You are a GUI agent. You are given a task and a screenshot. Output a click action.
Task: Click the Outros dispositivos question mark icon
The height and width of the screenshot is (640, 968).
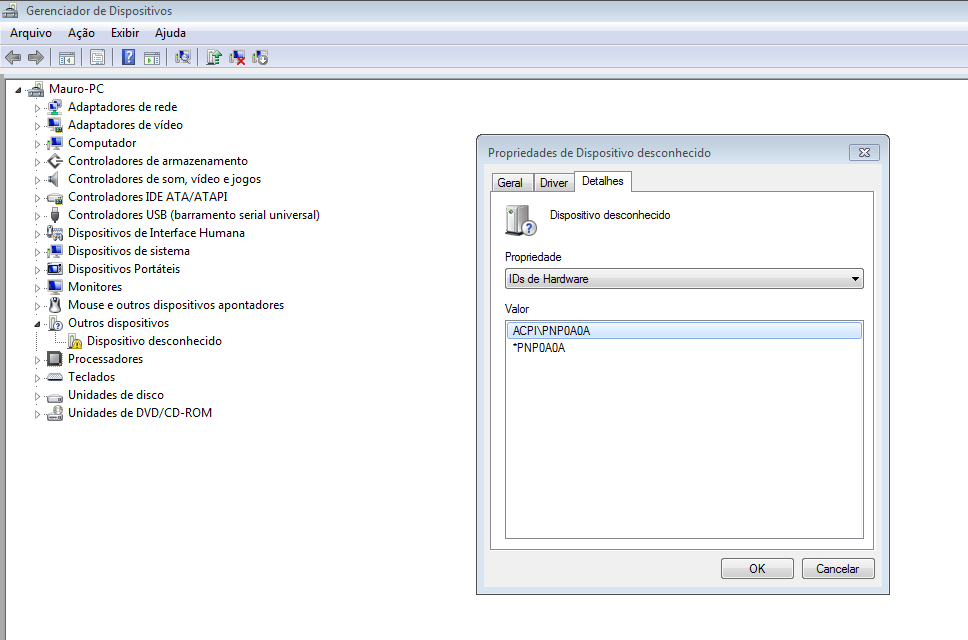(x=55, y=323)
